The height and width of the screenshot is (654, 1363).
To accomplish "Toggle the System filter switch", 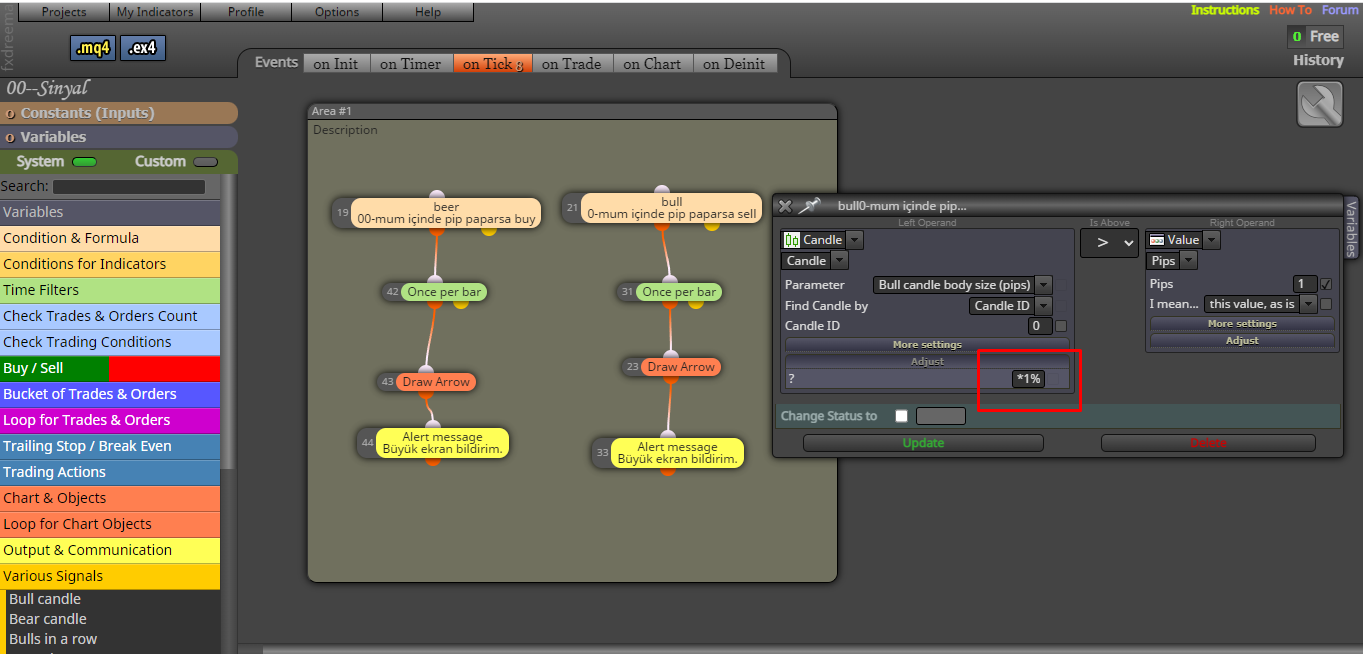I will [x=84, y=162].
